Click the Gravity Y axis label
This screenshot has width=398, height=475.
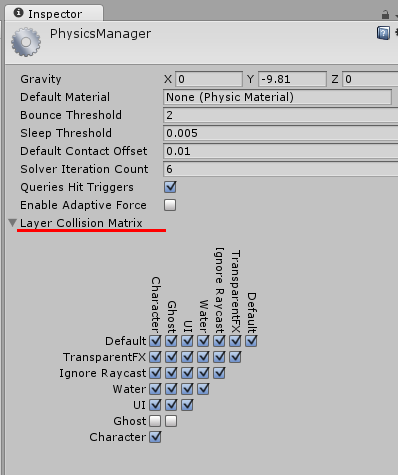click(250, 79)
